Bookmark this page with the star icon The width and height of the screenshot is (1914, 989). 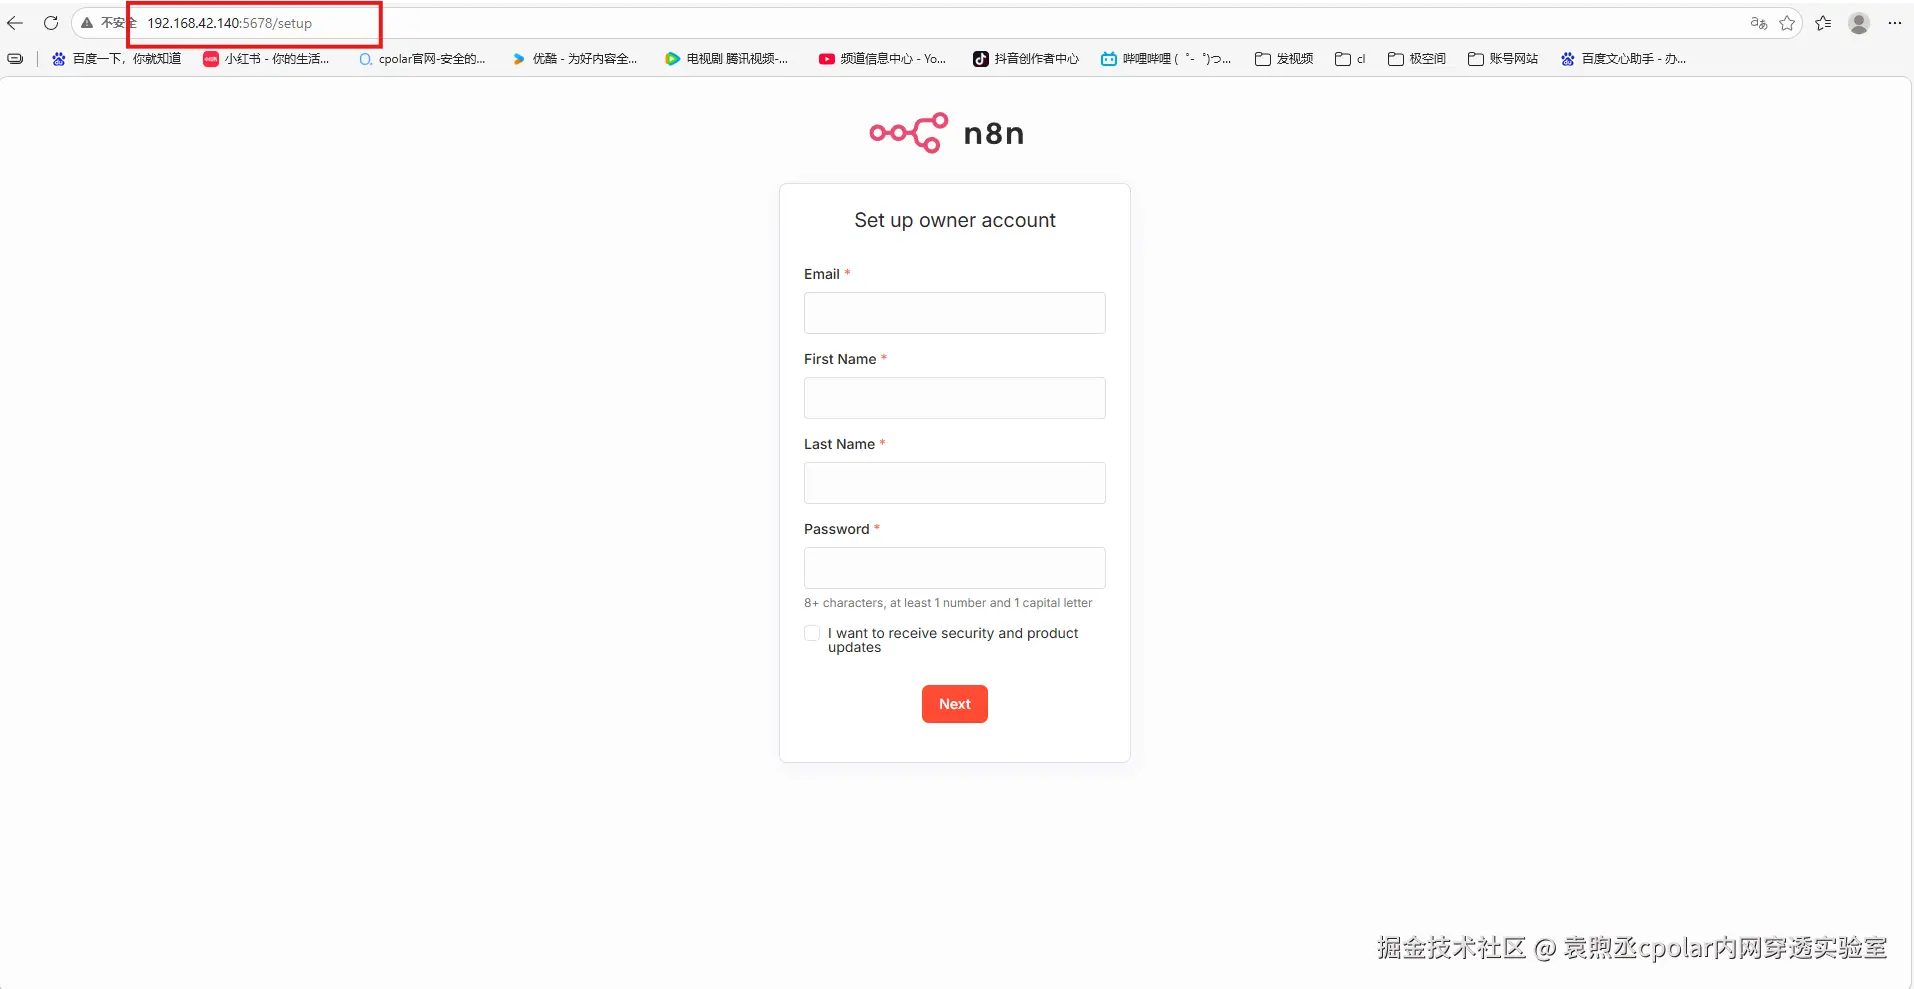coord(1787,23)
